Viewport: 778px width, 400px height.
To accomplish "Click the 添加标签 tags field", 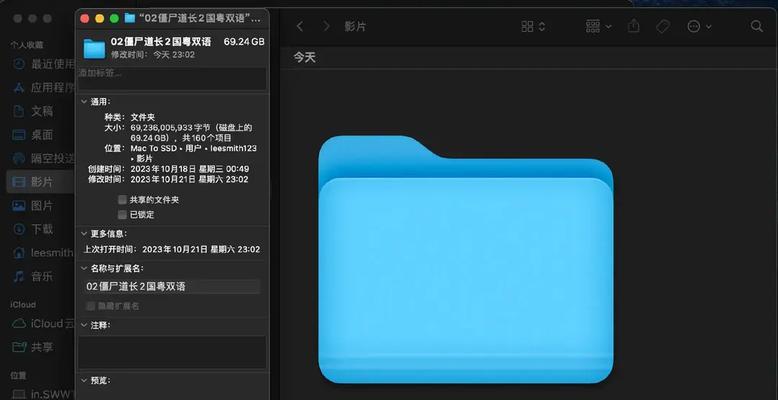I will pos(172,78).
